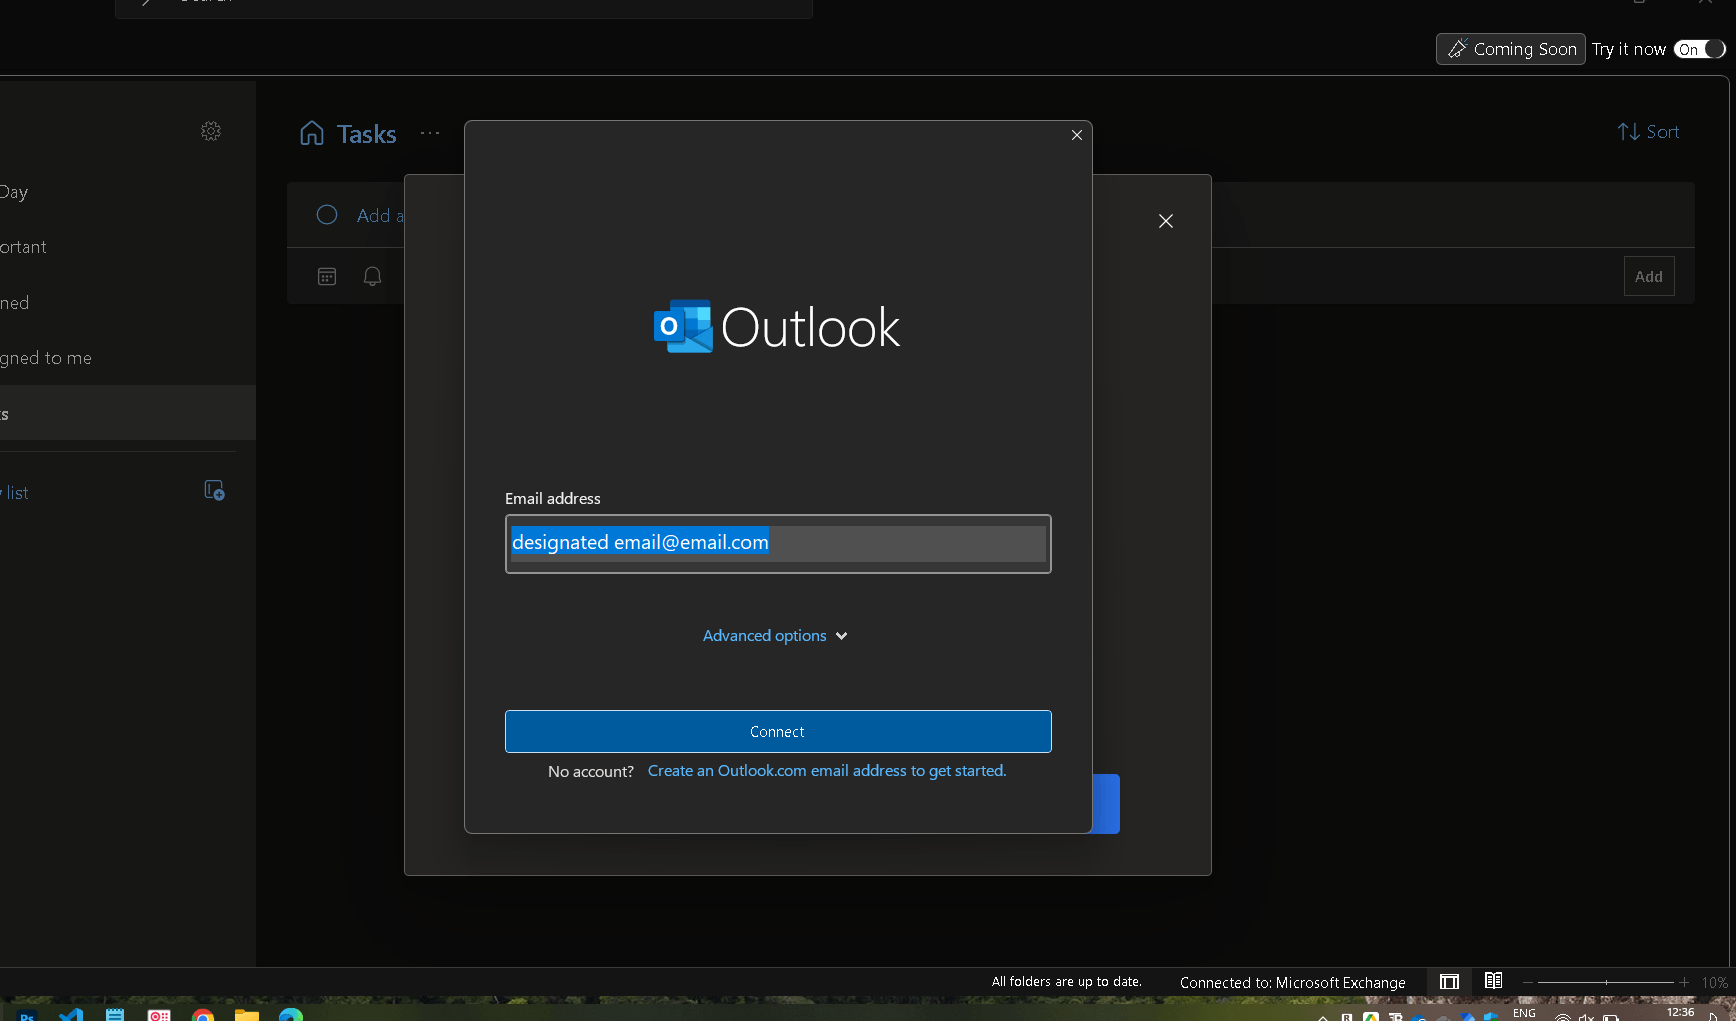Switch to Normal view in status bar

coord(1449,982)
